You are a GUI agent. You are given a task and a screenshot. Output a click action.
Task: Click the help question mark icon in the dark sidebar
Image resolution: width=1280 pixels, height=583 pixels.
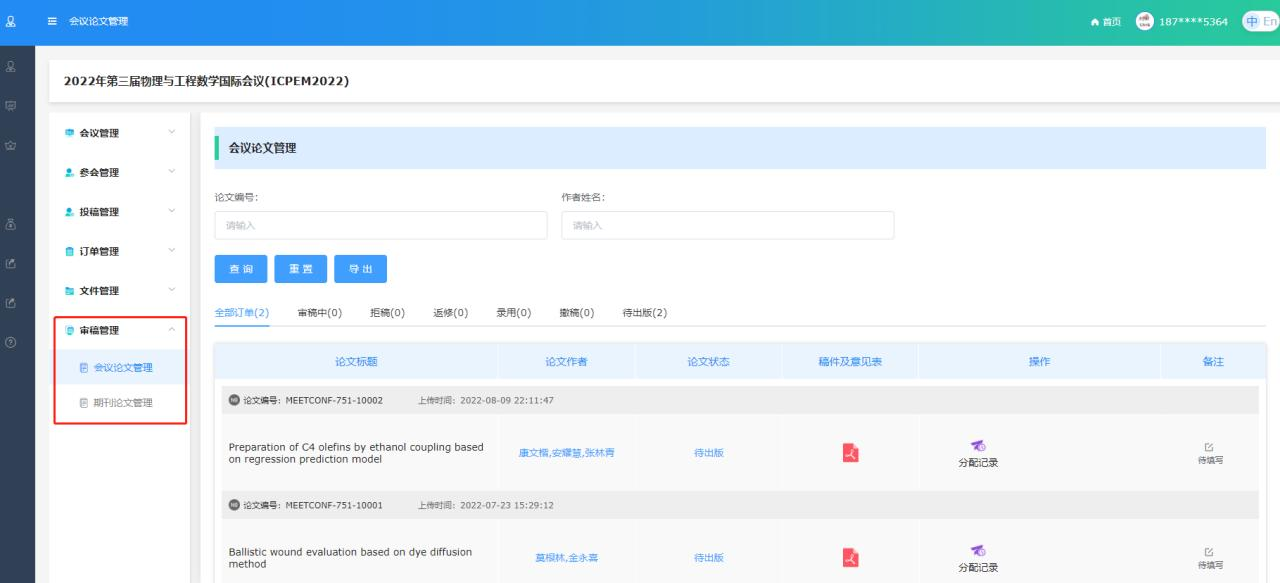(11, 342)
